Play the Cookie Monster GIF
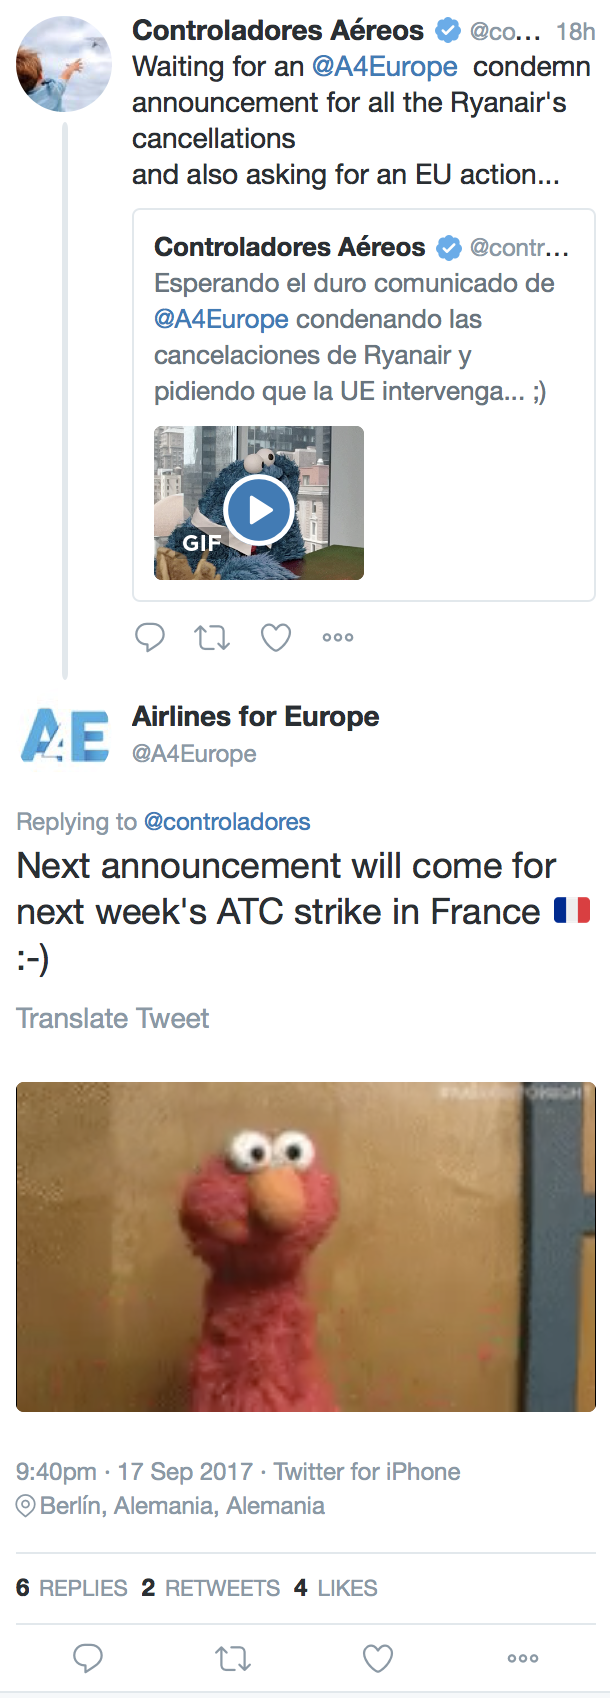This screenshot has height=1698, width=610. click(259, 510)
